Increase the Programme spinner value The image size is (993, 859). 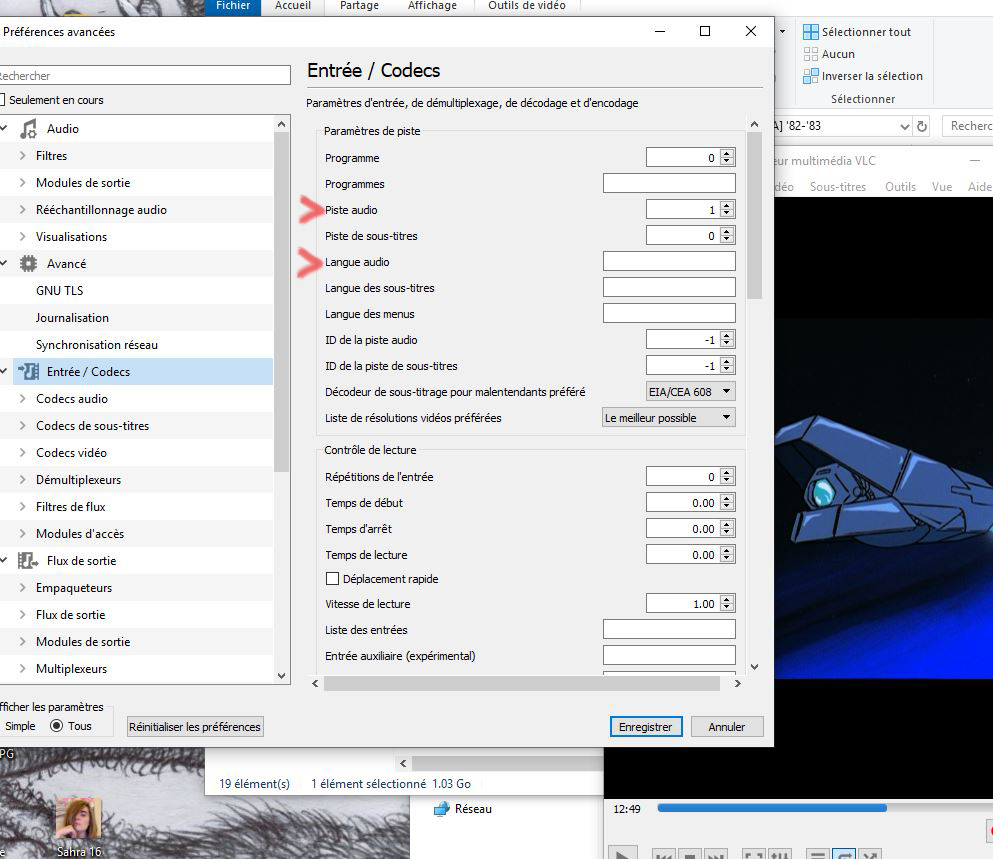(727, 153)
